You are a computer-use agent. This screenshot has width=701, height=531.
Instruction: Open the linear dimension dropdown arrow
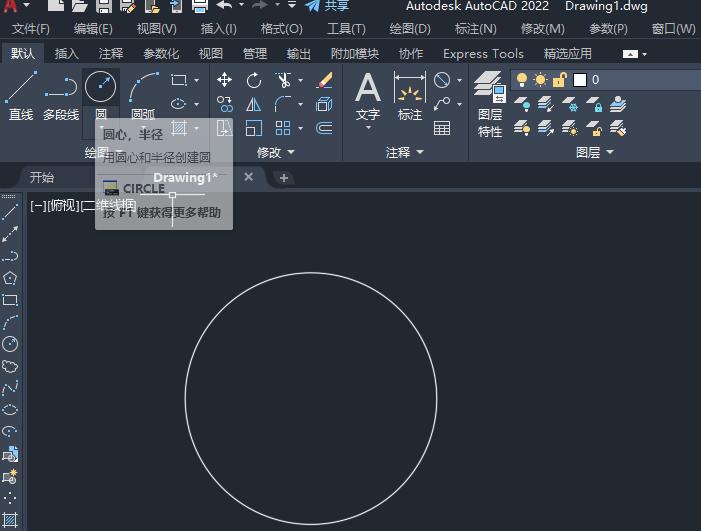pos(460,80)
